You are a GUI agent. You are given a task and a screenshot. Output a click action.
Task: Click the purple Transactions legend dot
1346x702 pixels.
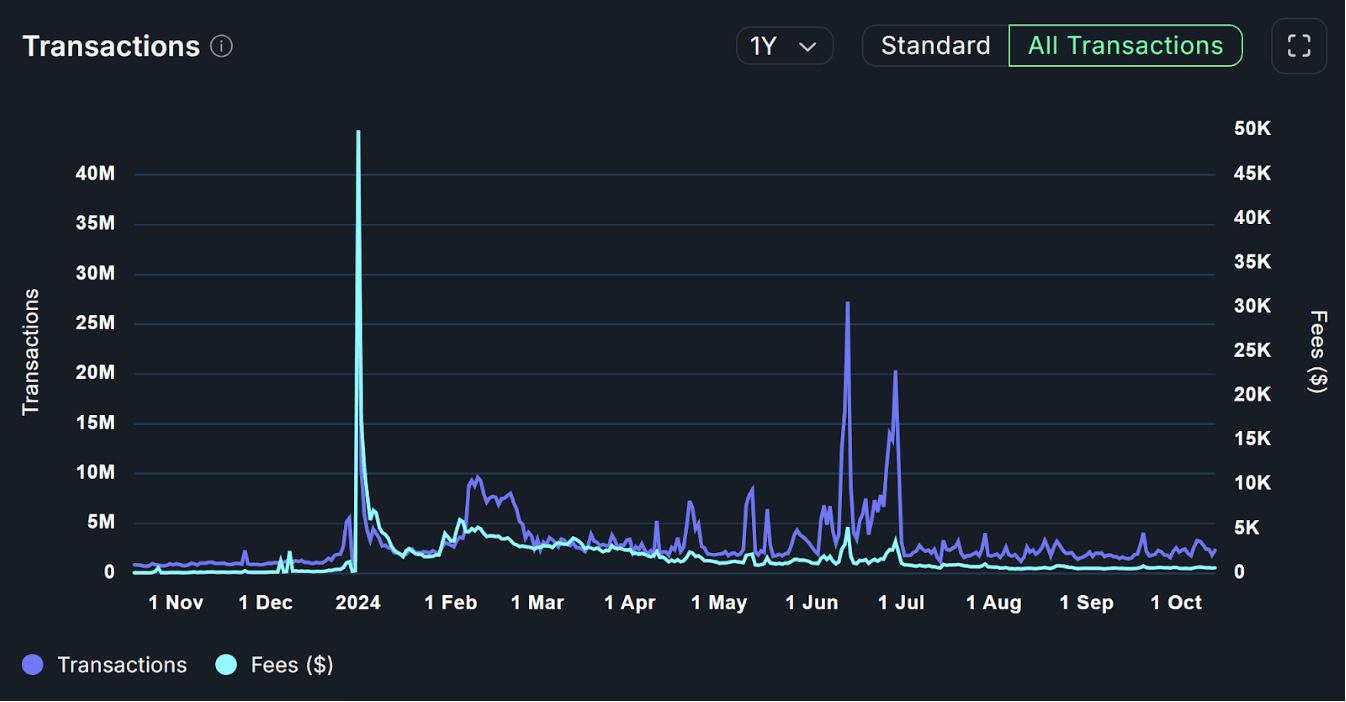tap(33, 665)
